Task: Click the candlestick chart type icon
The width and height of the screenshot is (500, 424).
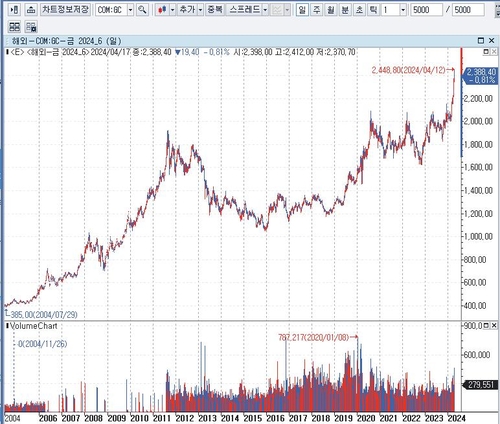Action: 162,10
